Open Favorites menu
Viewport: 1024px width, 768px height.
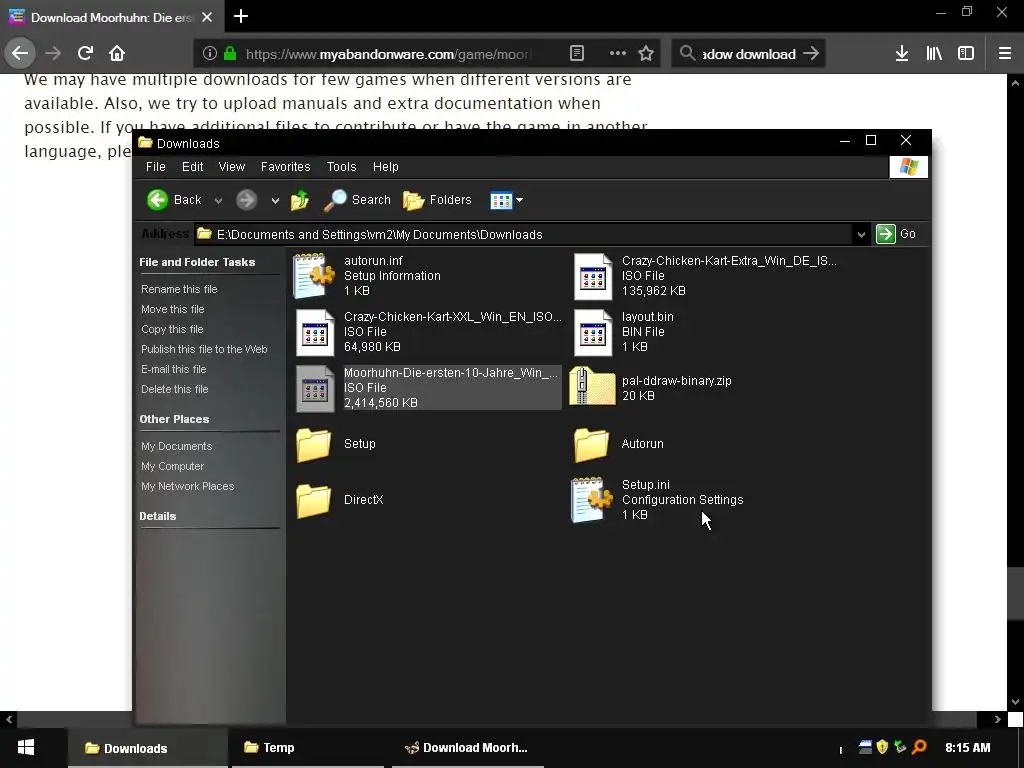tap(285, 167)
